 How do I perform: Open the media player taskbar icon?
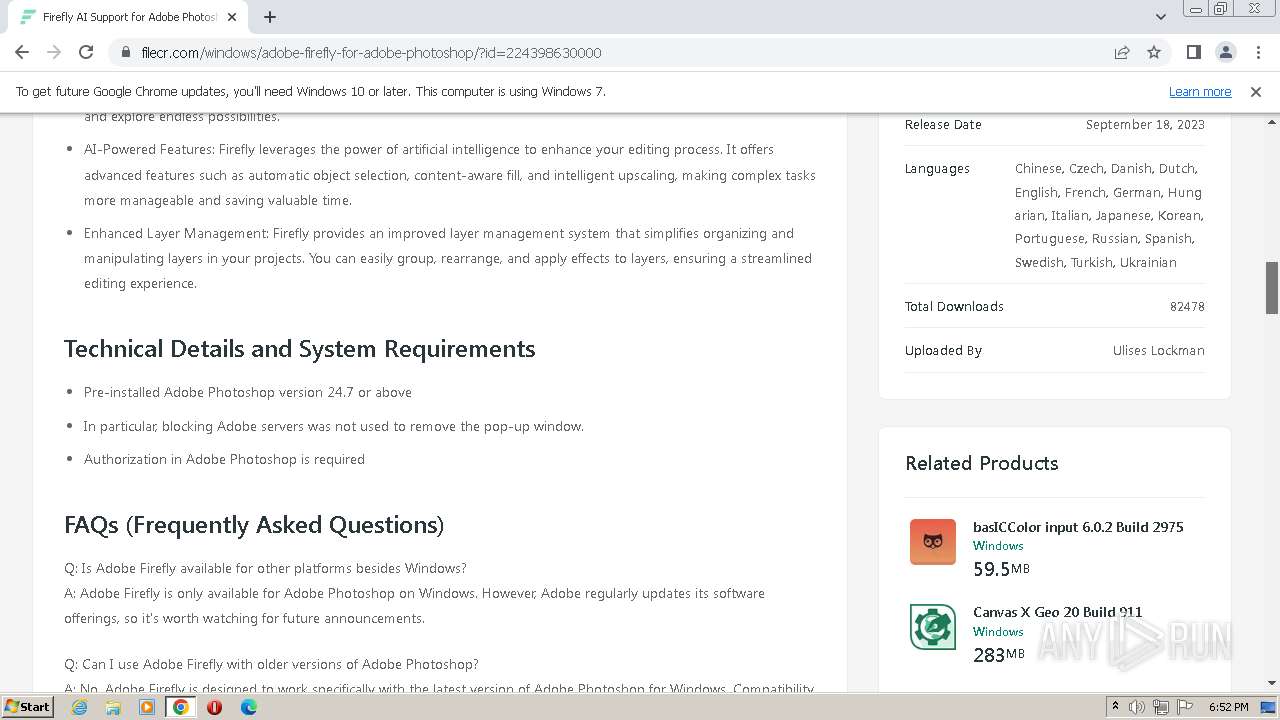click(x=147, y=707)
